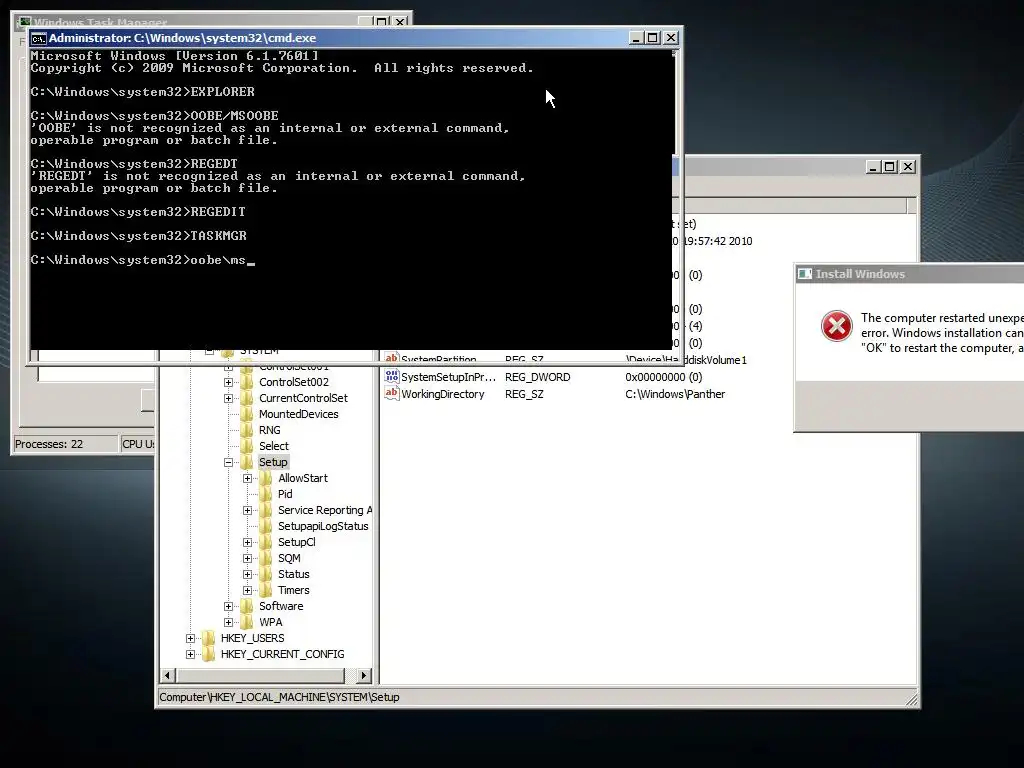Screen dimensions: 1024x768
Task: Select the WorkingDirectory string value icon
Action: pos(392,394)
